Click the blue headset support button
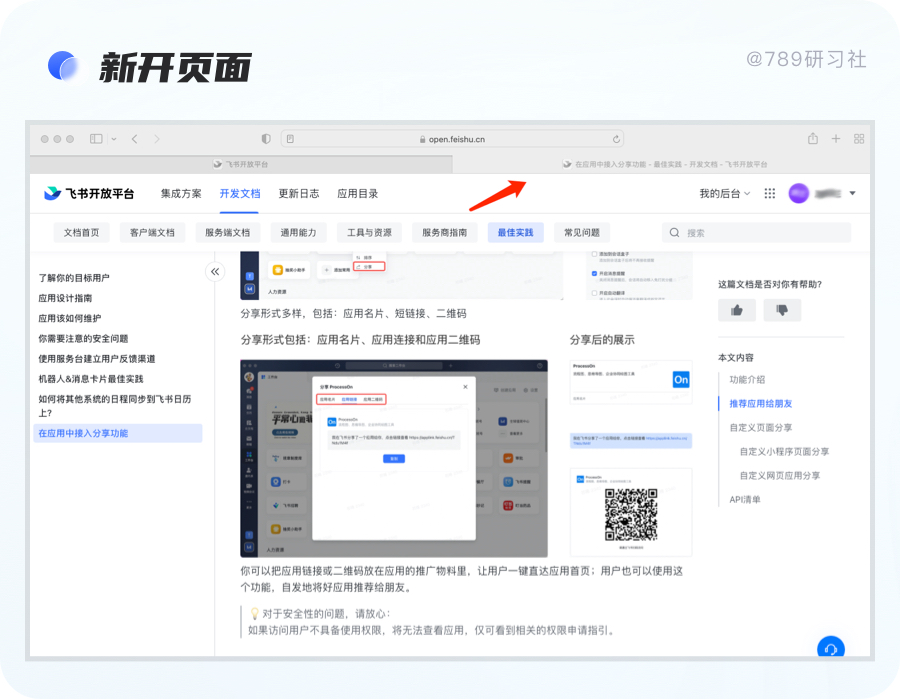This screenshot has height=699, width=900. coord(831,648)
